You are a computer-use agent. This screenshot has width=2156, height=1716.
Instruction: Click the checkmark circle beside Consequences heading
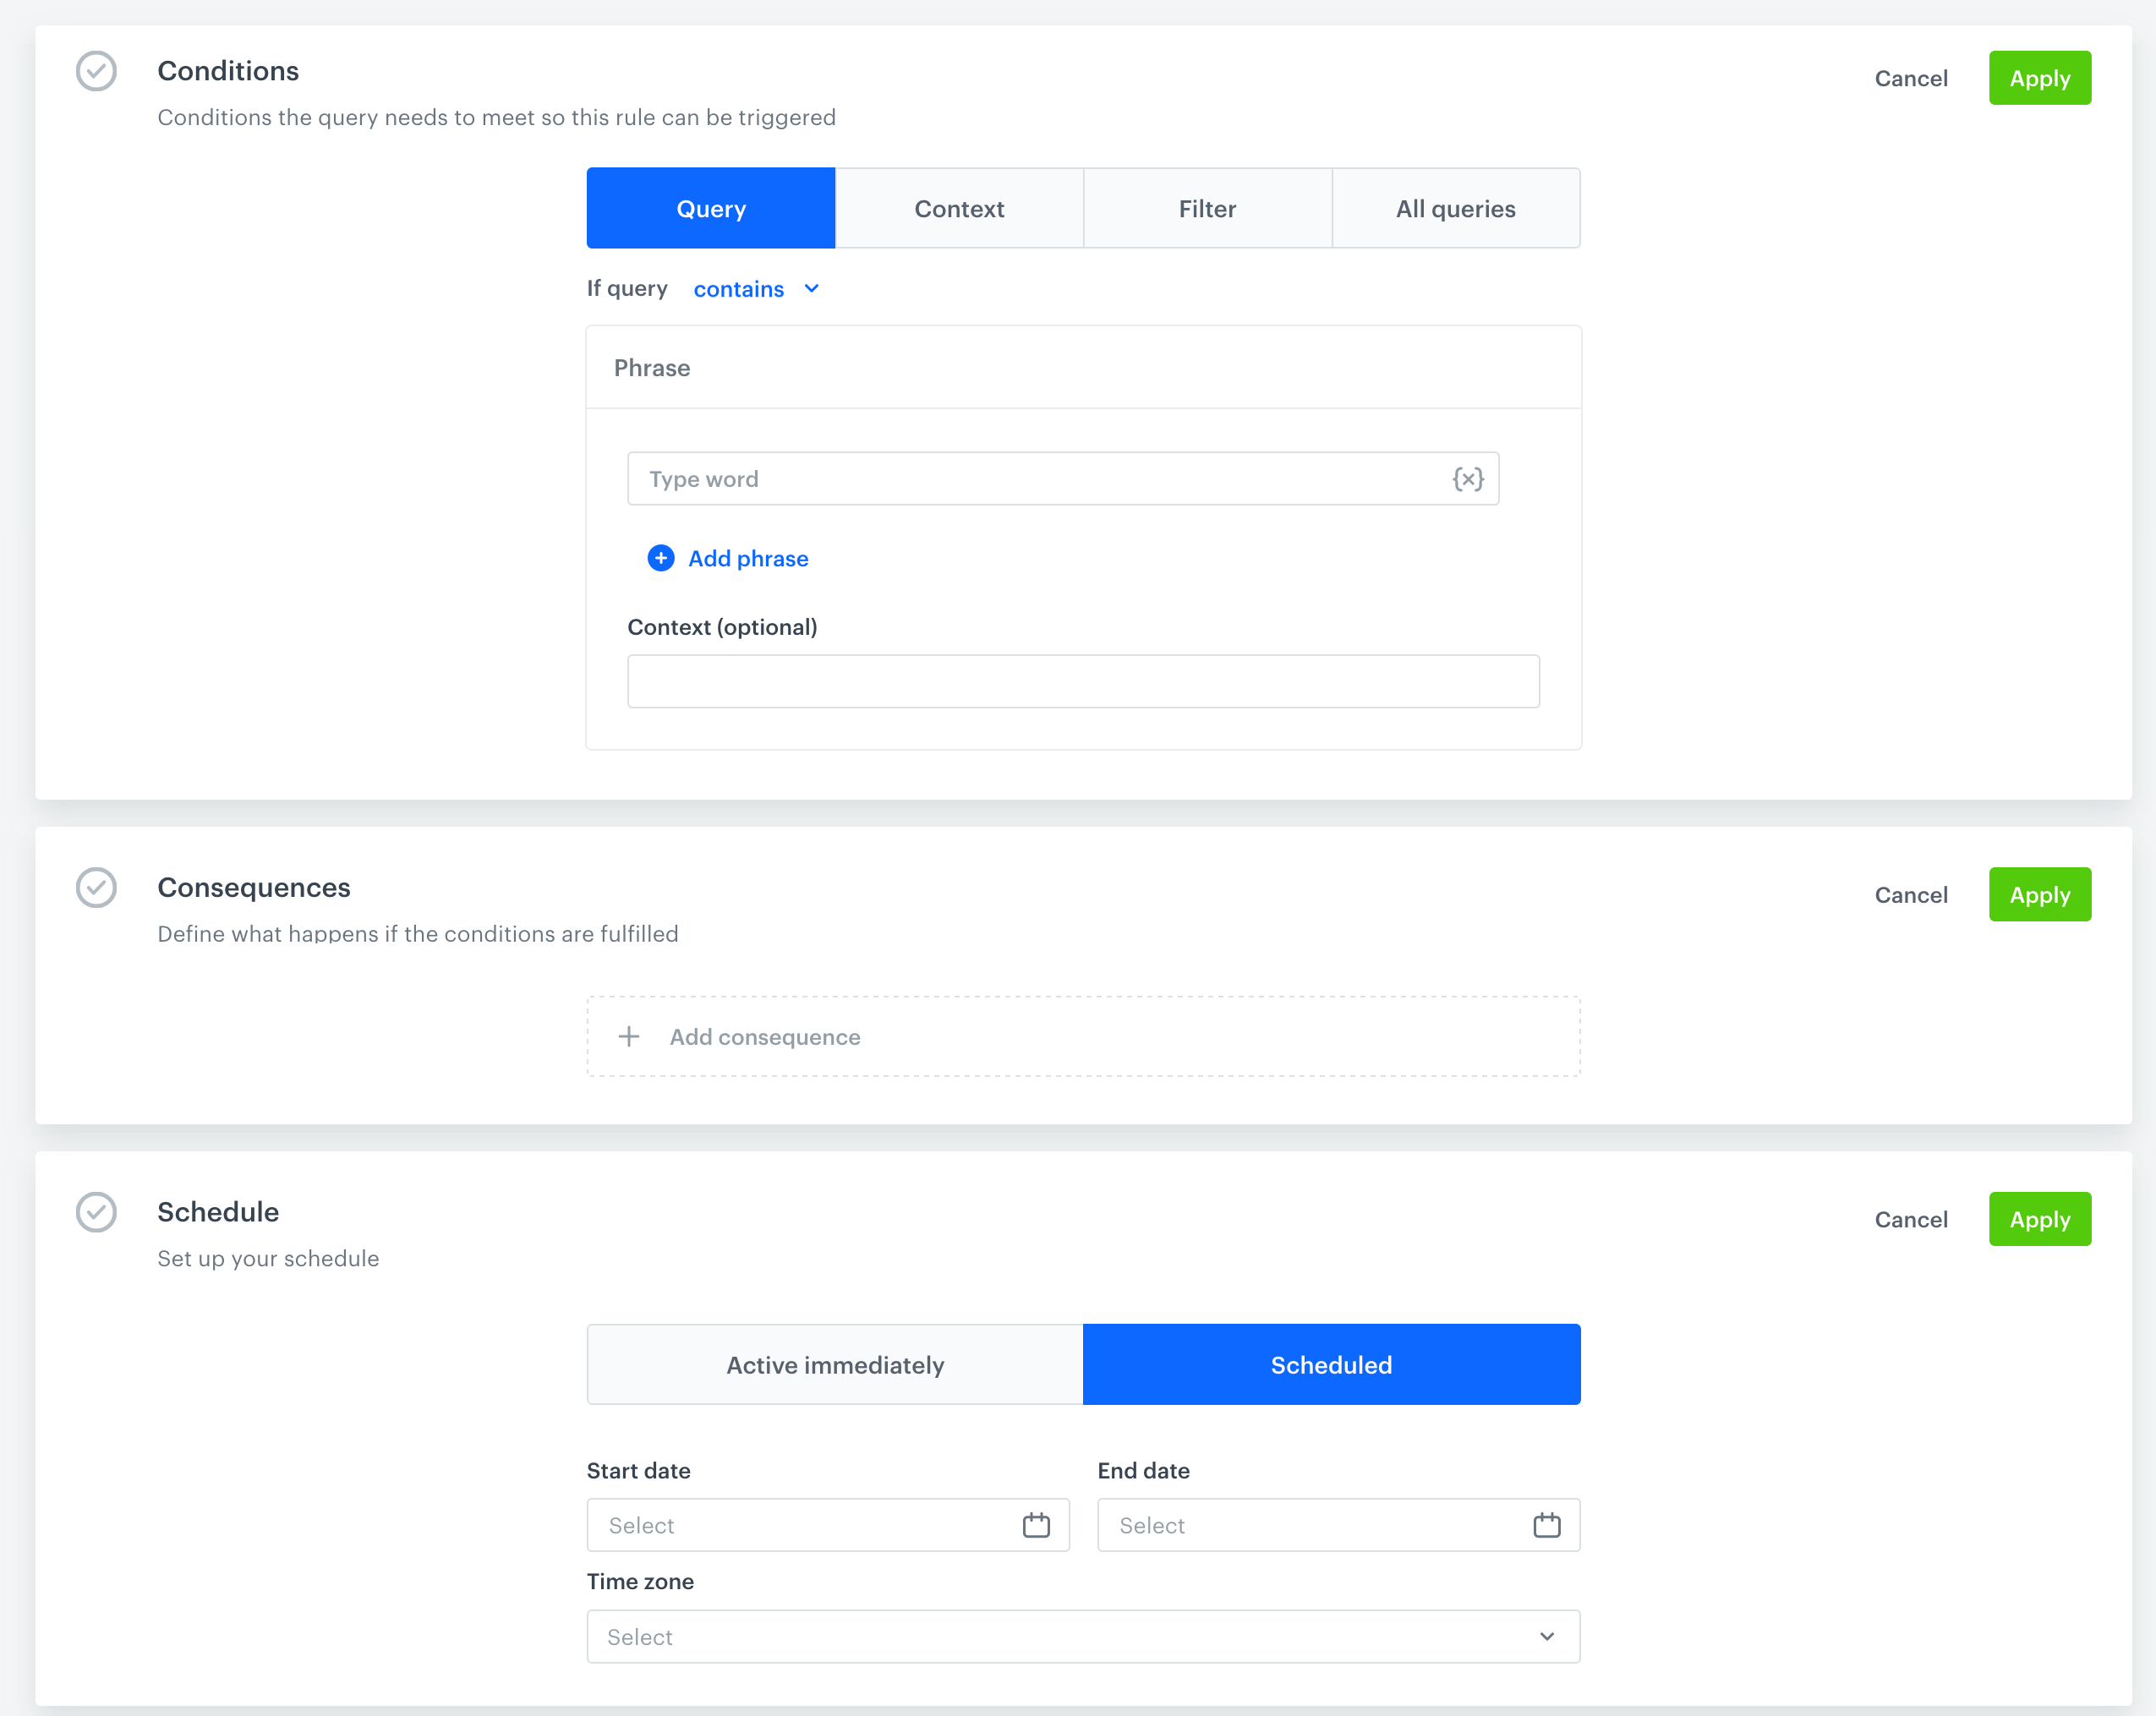tap(96, 887)
